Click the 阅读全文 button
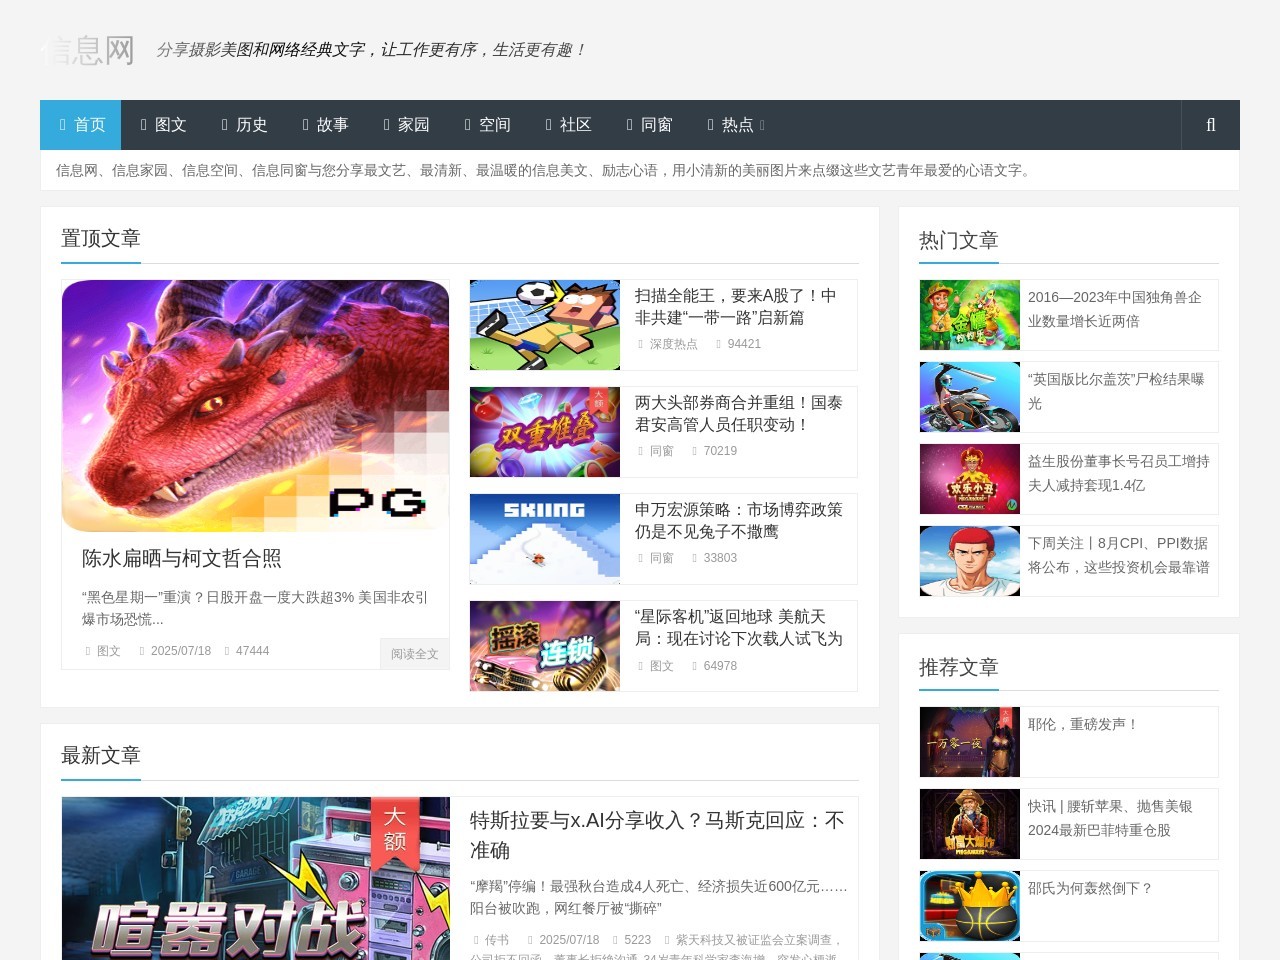This screenshot has width=1280, height=960. coord(414,654)
